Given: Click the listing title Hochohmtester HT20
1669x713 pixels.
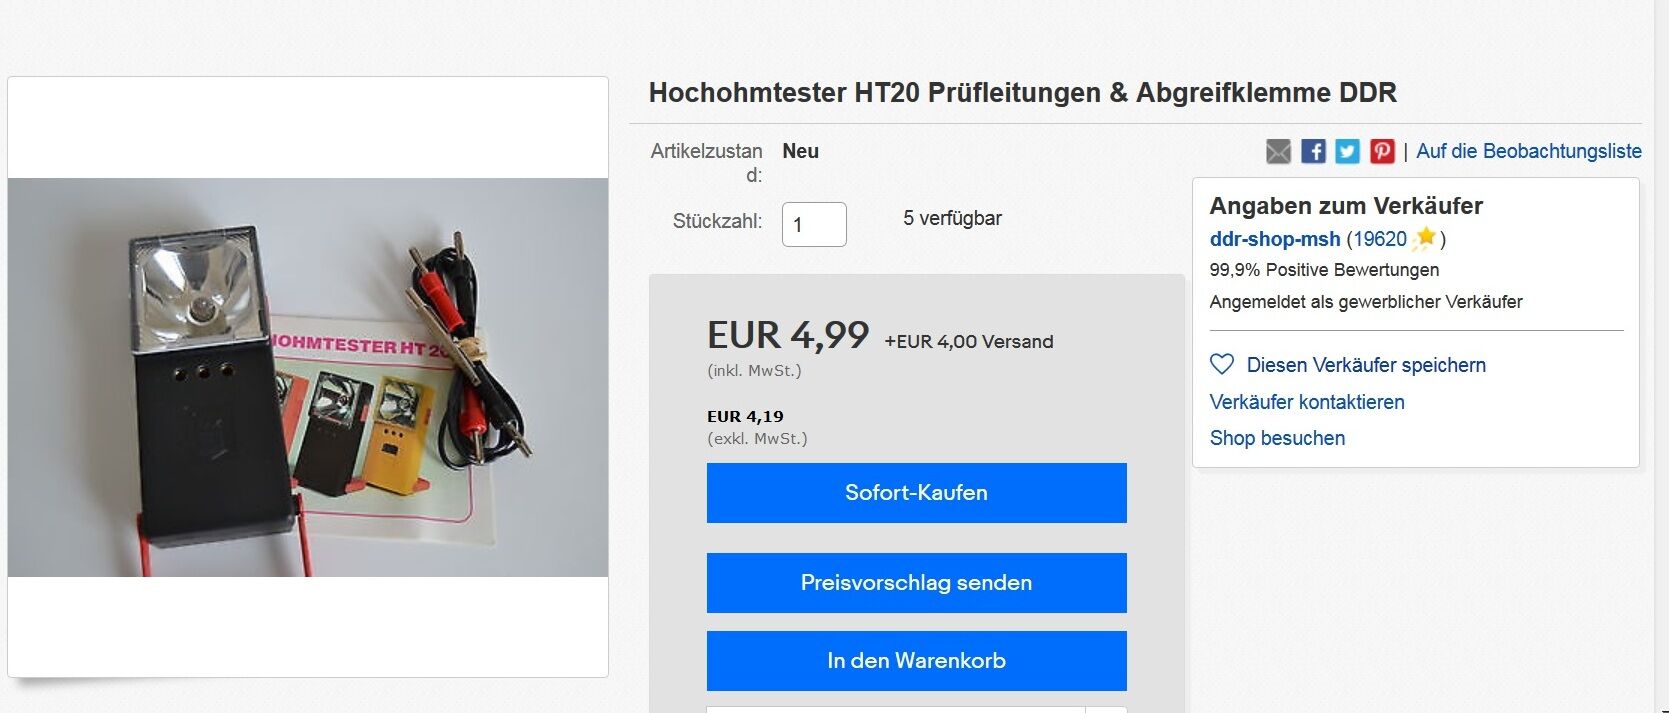Looking at the screenshot, I should click(1022, 92).
